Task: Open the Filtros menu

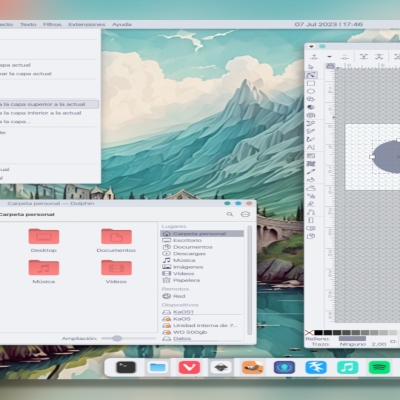Action: tap(52, 24)
